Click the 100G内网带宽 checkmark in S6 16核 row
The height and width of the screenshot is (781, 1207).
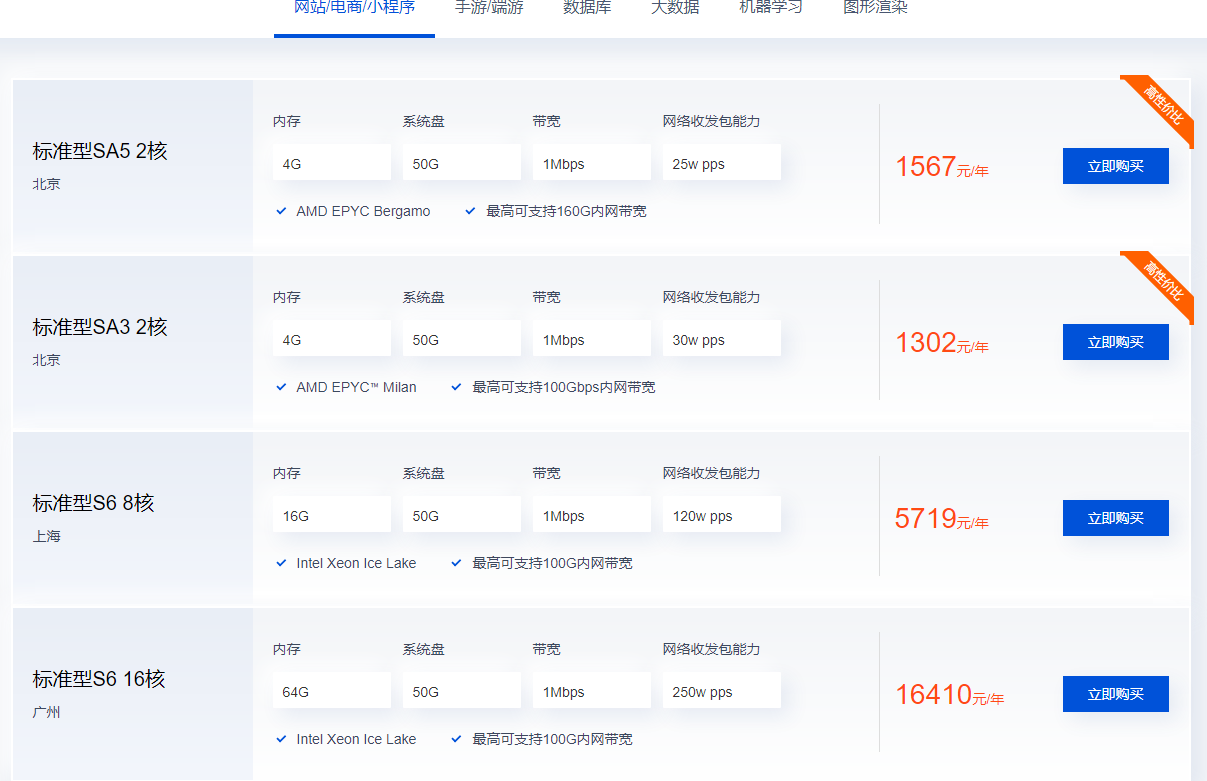pyautogui.click(x=456, y=739)
